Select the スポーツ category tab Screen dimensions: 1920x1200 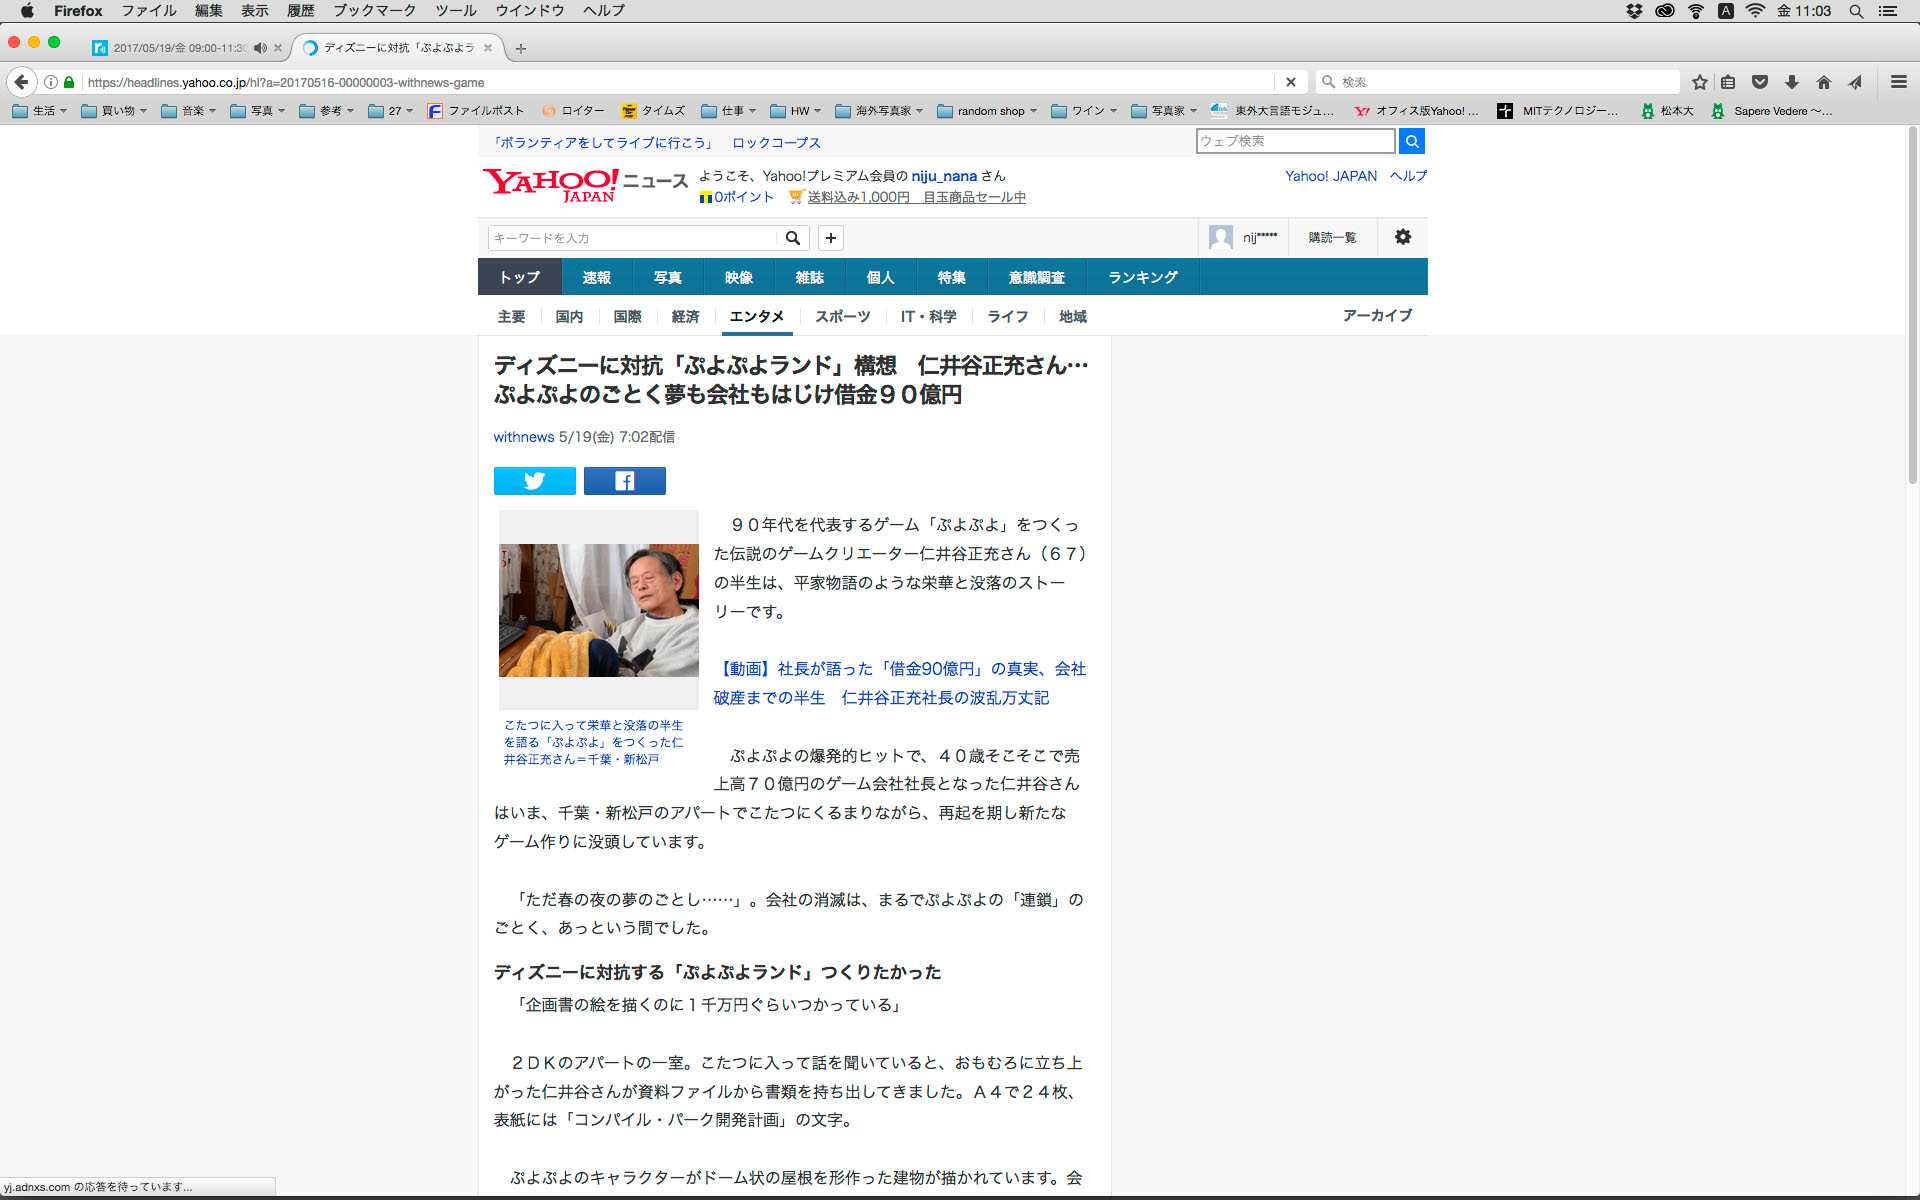842,316
